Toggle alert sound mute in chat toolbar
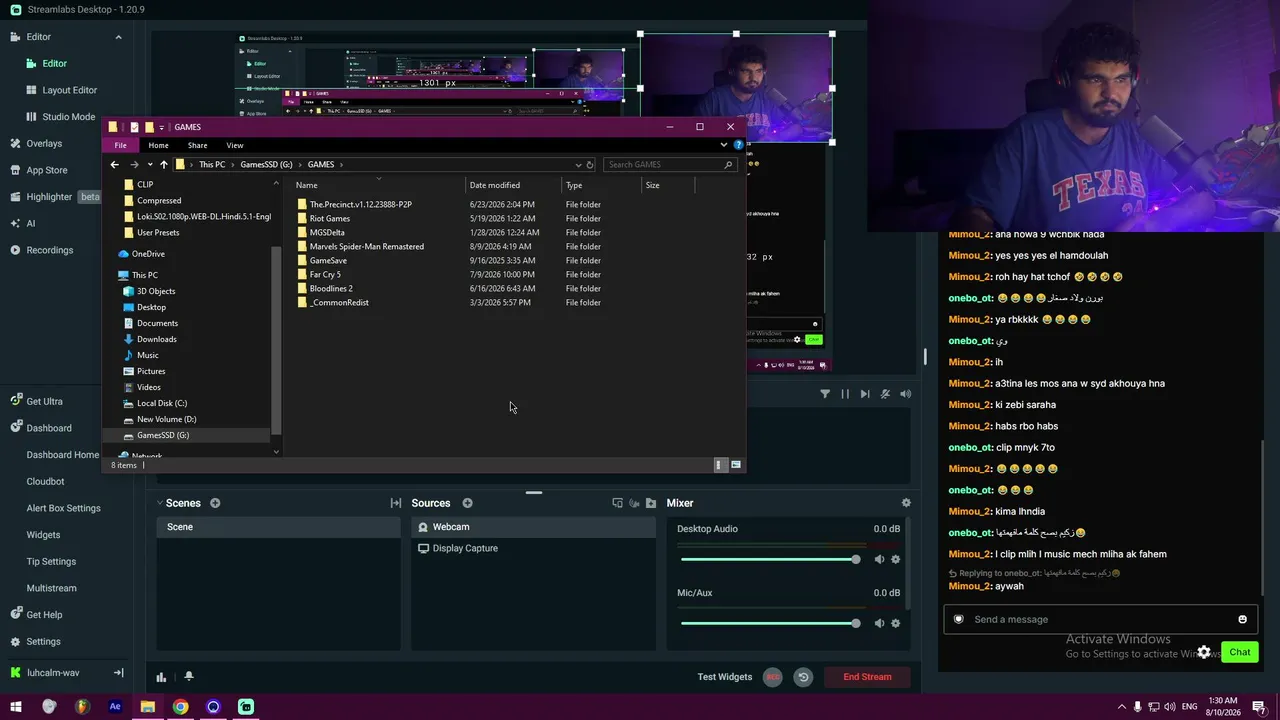Image resolution: width=1280 pixels, height=720 pixels. pyautogui.click(x=885, y=394)
